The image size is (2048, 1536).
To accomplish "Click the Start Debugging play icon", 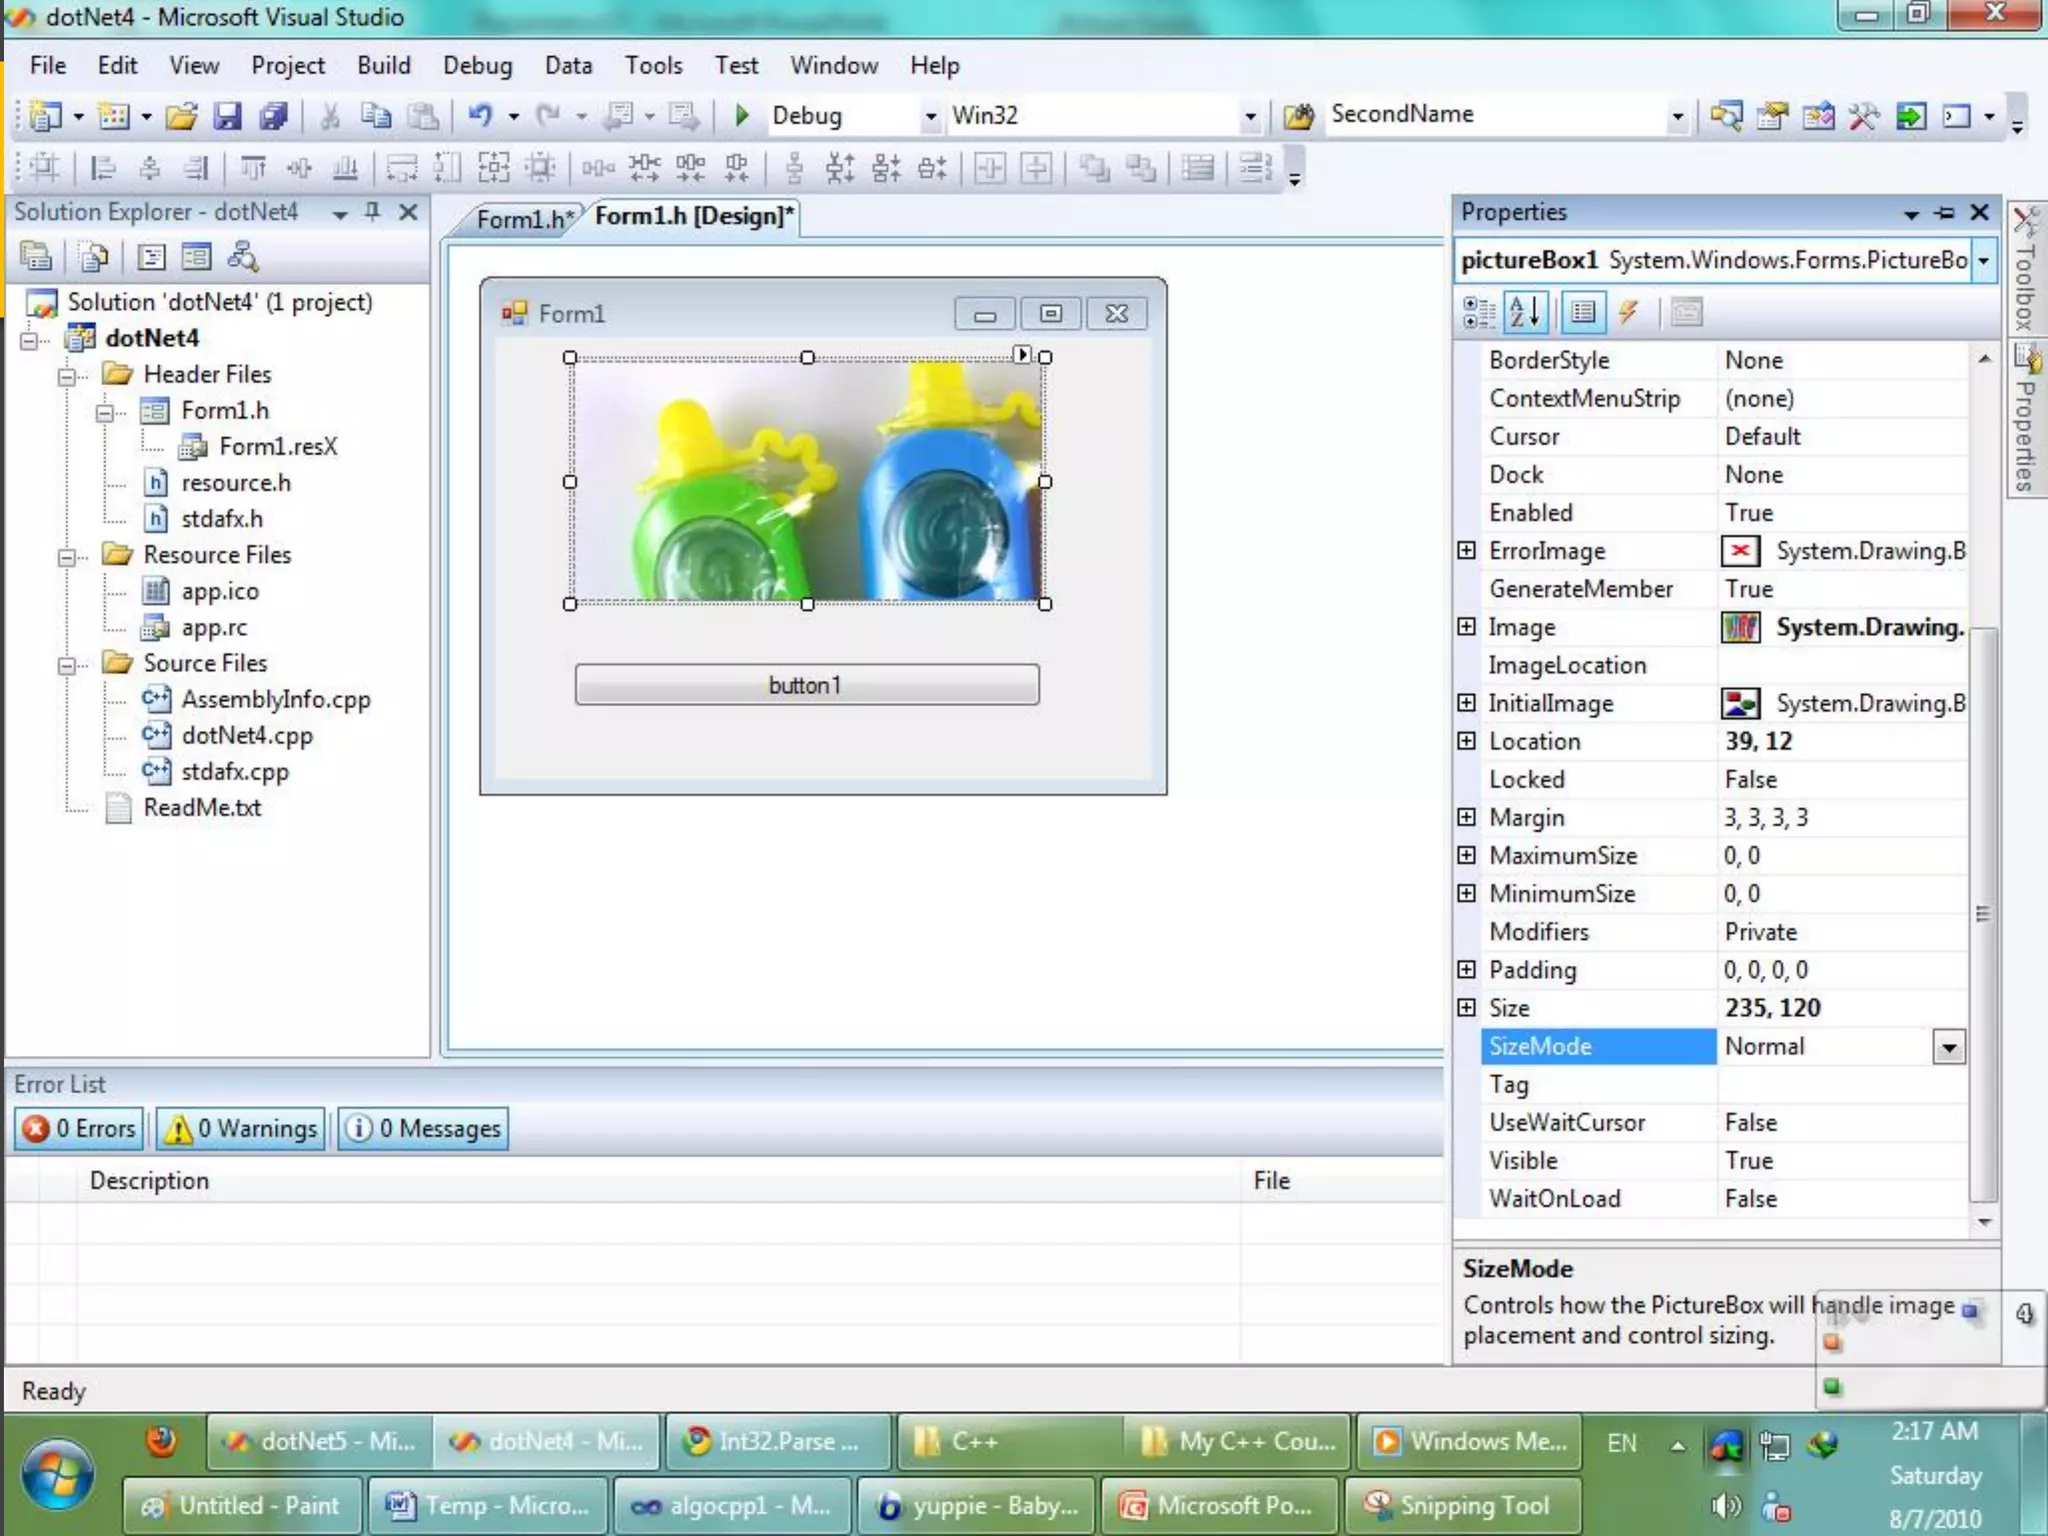I will 741,115.
